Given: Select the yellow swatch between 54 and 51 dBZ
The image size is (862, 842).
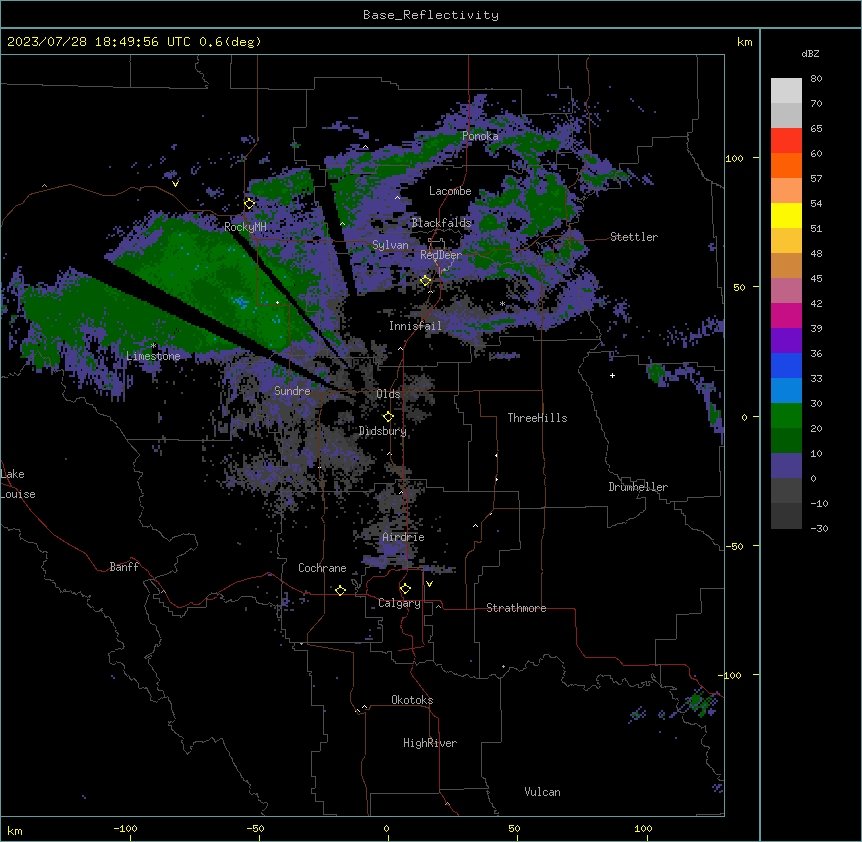Looking at the screenshot, I should tap(786, 215).
